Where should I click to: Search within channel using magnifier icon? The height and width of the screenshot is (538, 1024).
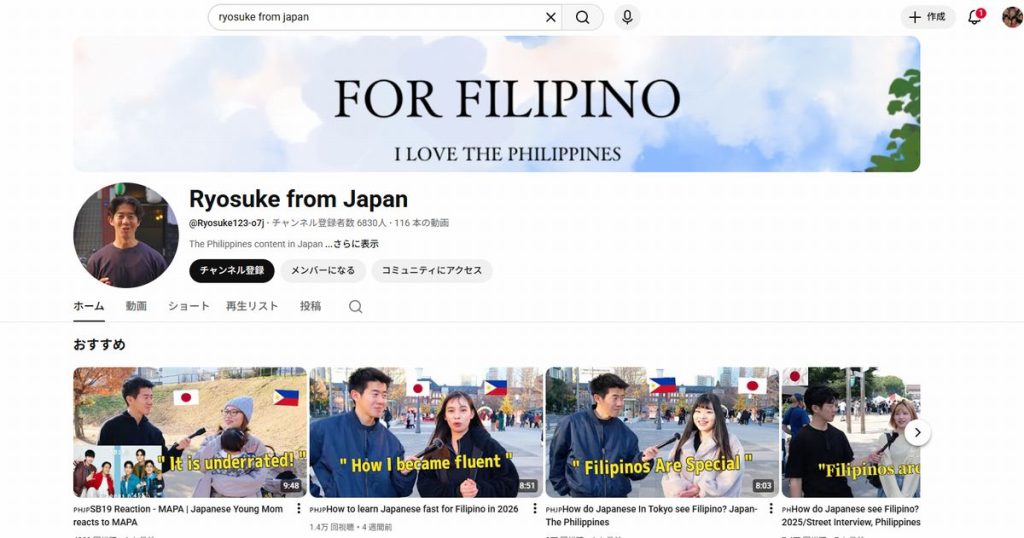pos(355,307)
